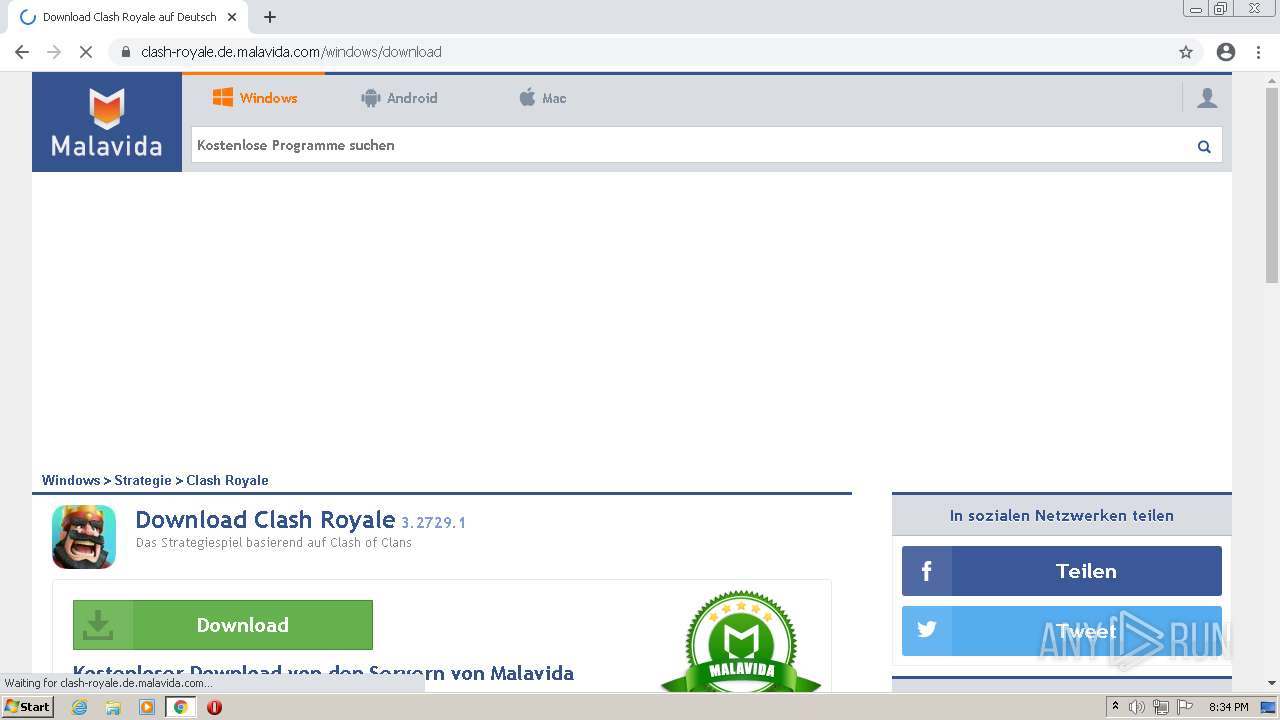Open the Windows platform tab
Image resolution: width=1280 pixels, height=720 pixels.
255,98
